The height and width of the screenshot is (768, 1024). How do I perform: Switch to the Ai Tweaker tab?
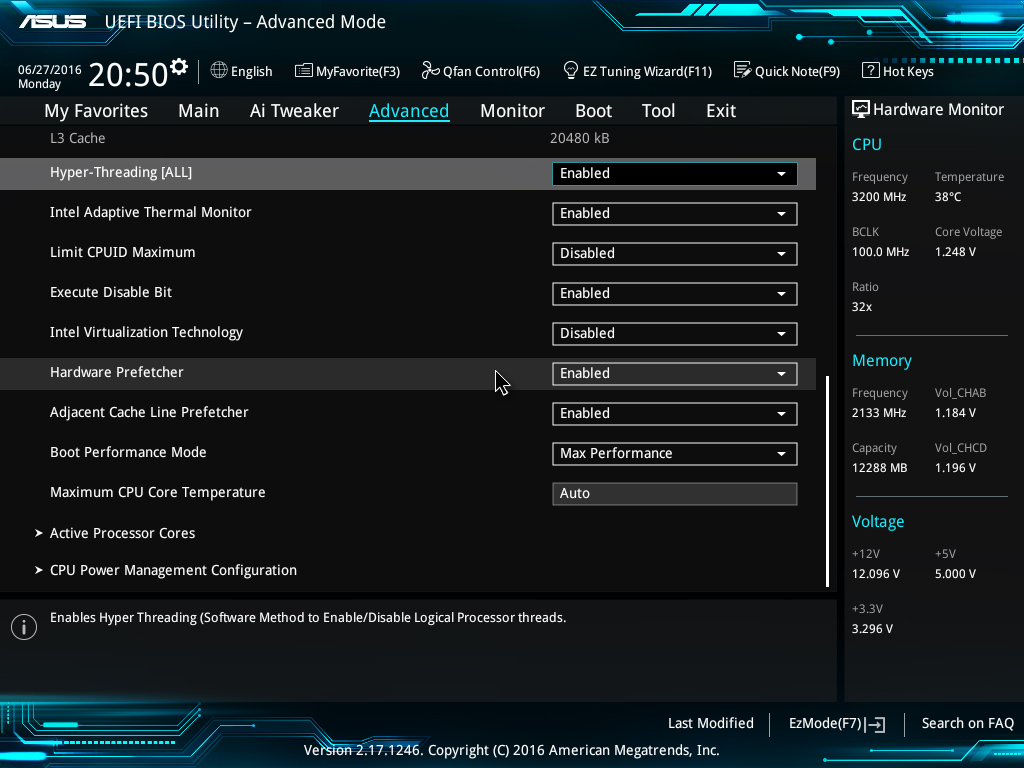coord(294,111)
